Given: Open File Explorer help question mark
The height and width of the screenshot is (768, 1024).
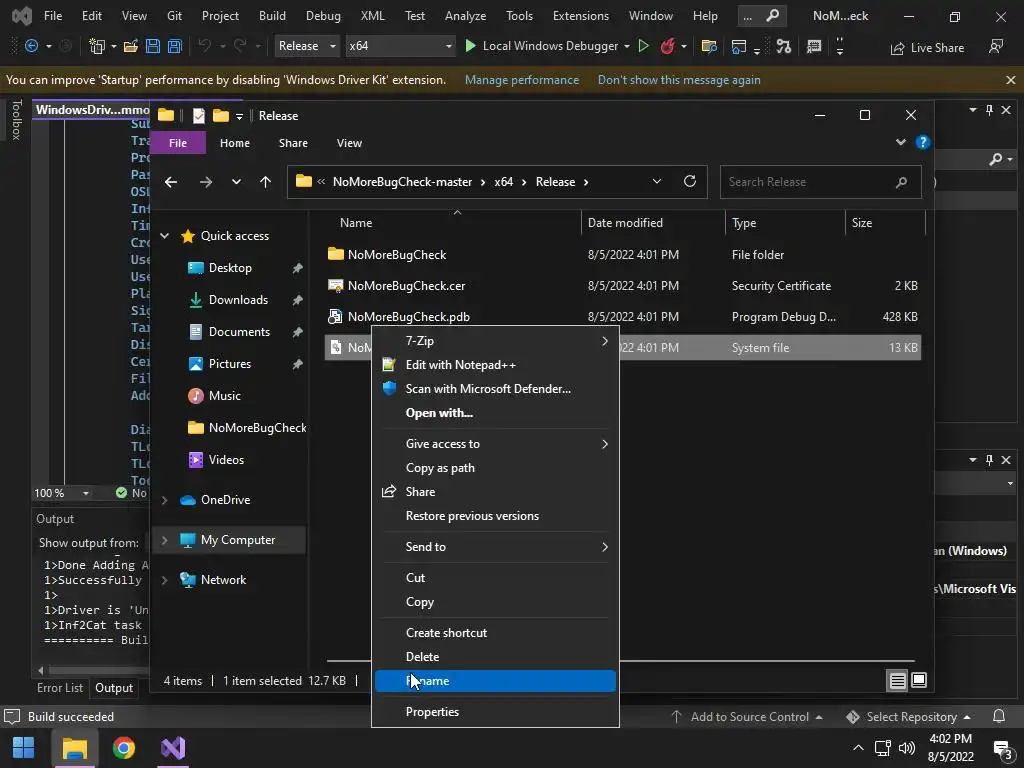Looking at the screenshot, I should [x=922, y=142].
